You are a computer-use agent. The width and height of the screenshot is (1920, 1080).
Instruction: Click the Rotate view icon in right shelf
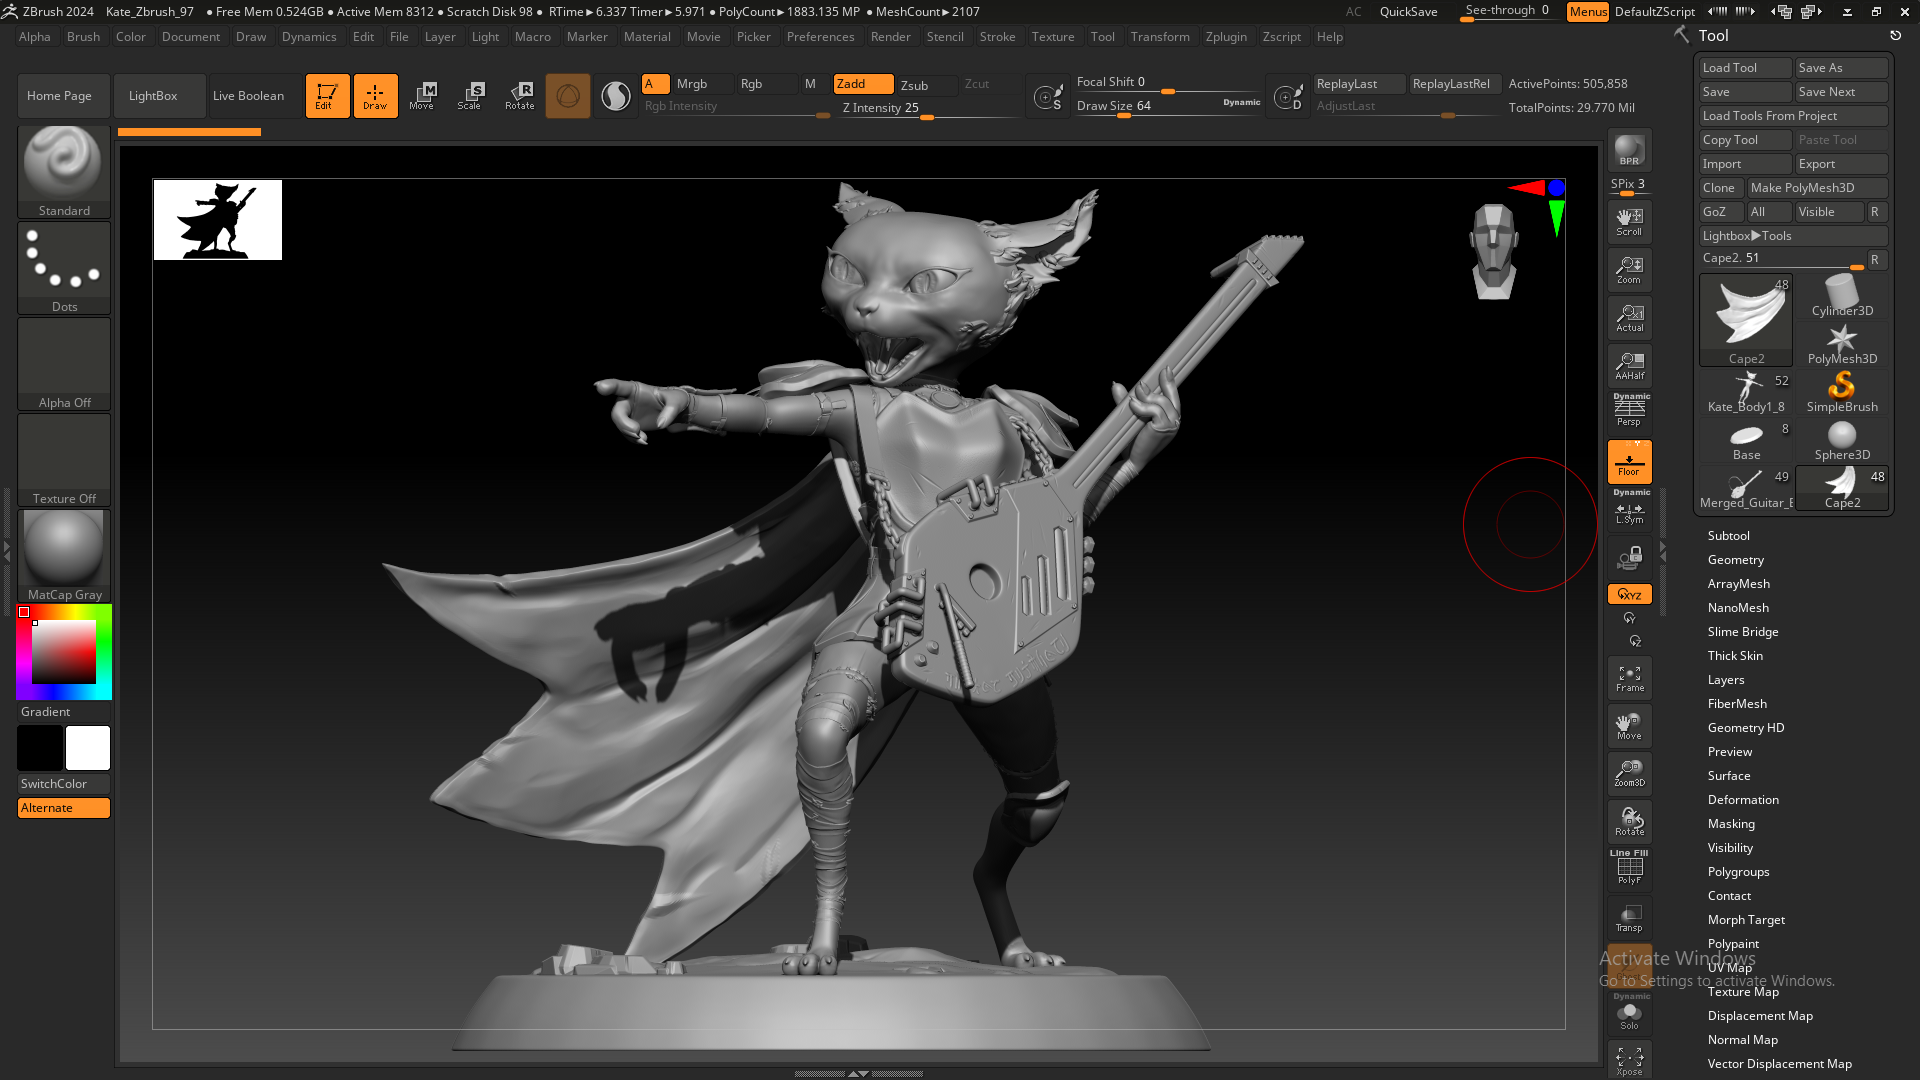(x=1629, y=822)
